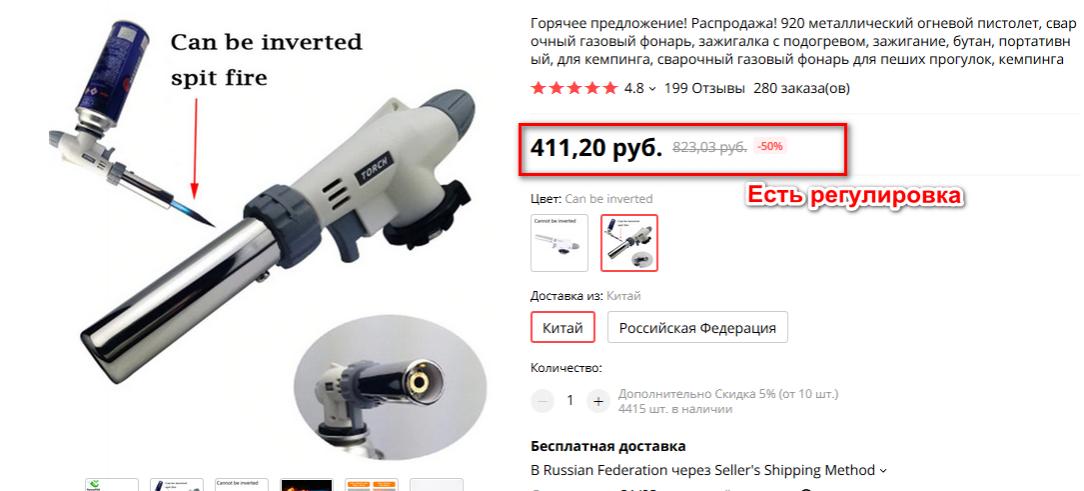The image size is (1084, 491).
Task: Open the dark flame gallery thumbnail
Action: [x=307, y=484]
